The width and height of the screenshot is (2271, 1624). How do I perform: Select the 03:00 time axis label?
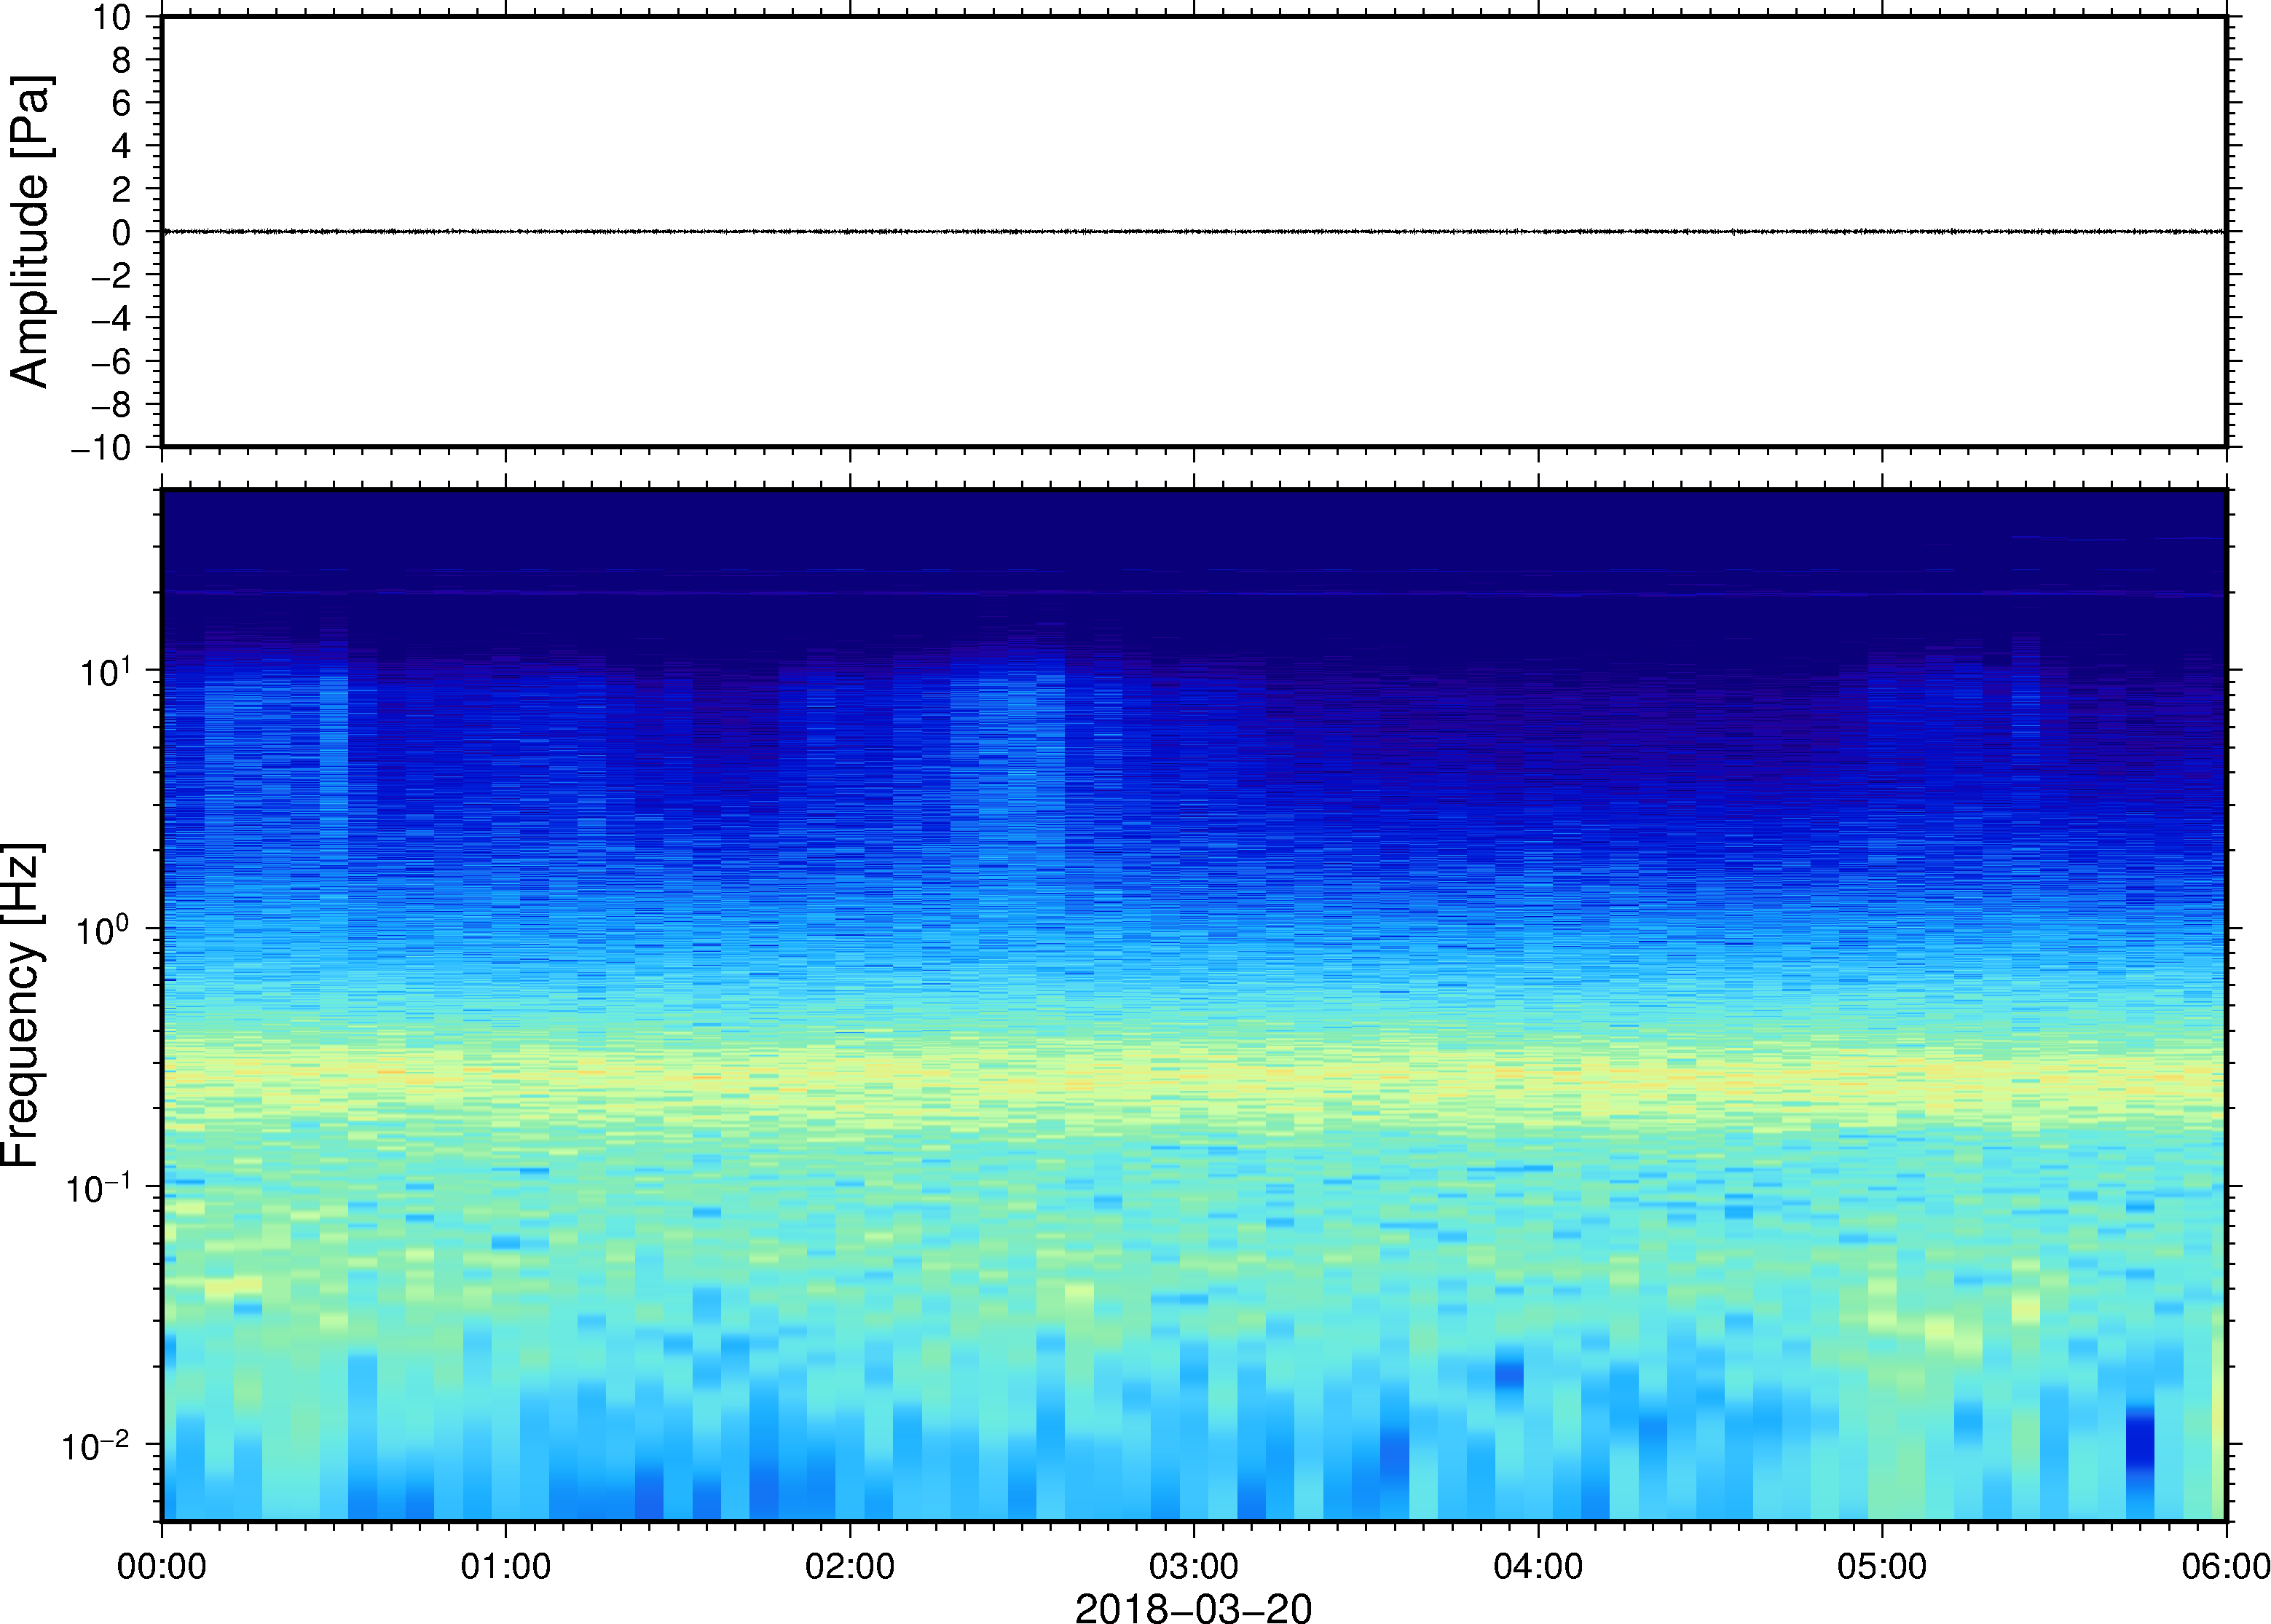point(1194,1566)
